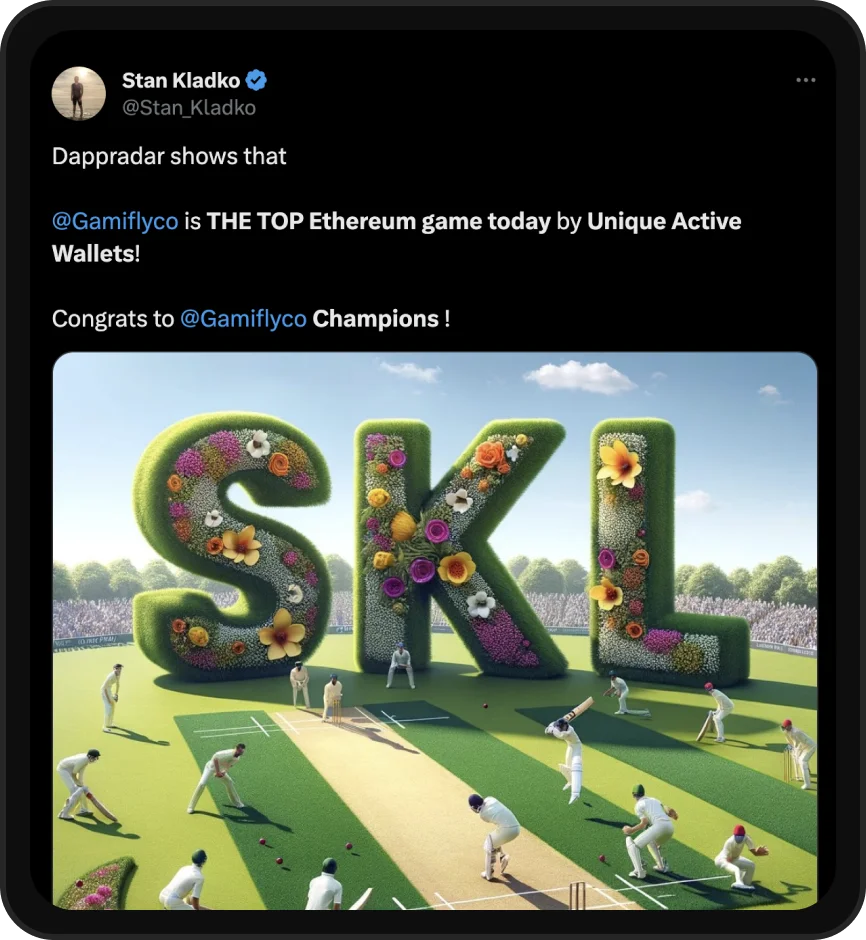The width and height of the screenshot is (866, 940).
Task: Click the bold word 'Wallets'
Action: point(93,254)
